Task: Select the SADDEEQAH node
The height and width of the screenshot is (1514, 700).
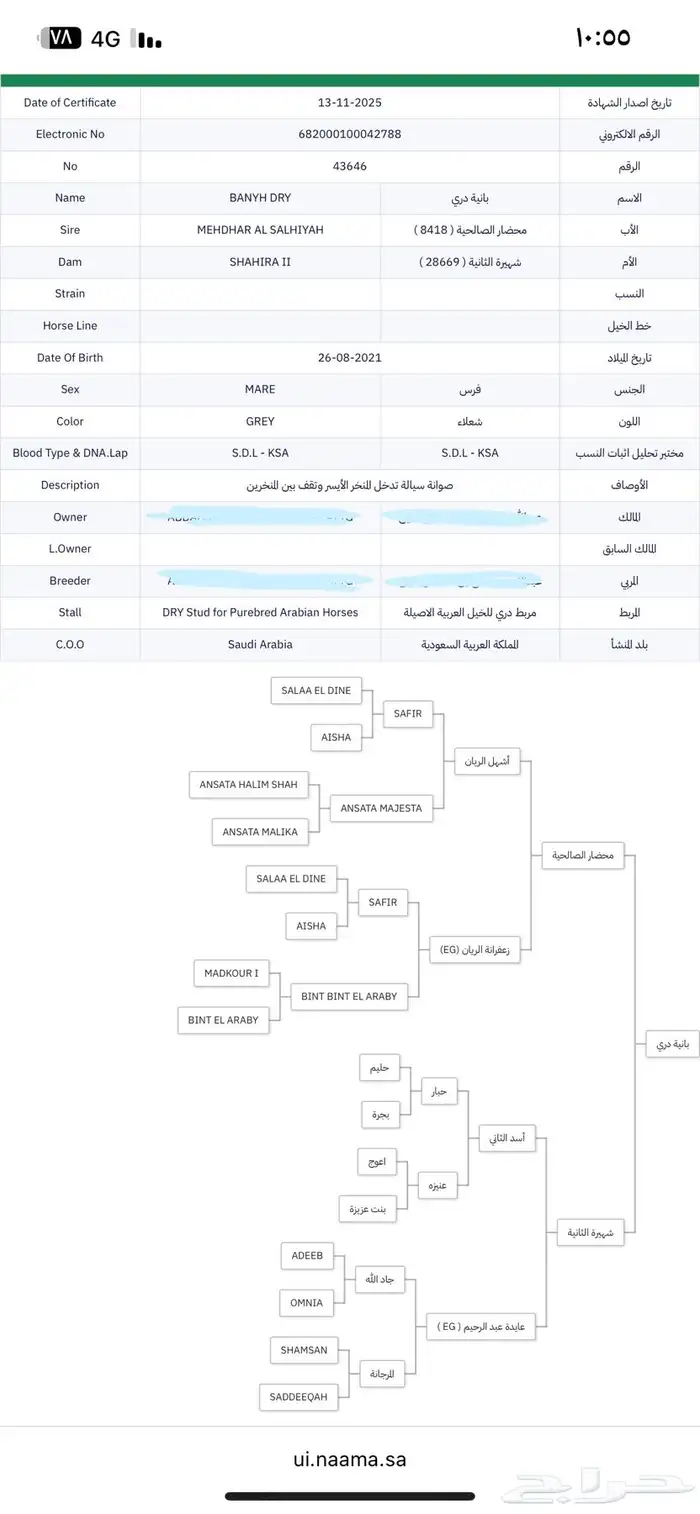Action: pos(298,1397)
